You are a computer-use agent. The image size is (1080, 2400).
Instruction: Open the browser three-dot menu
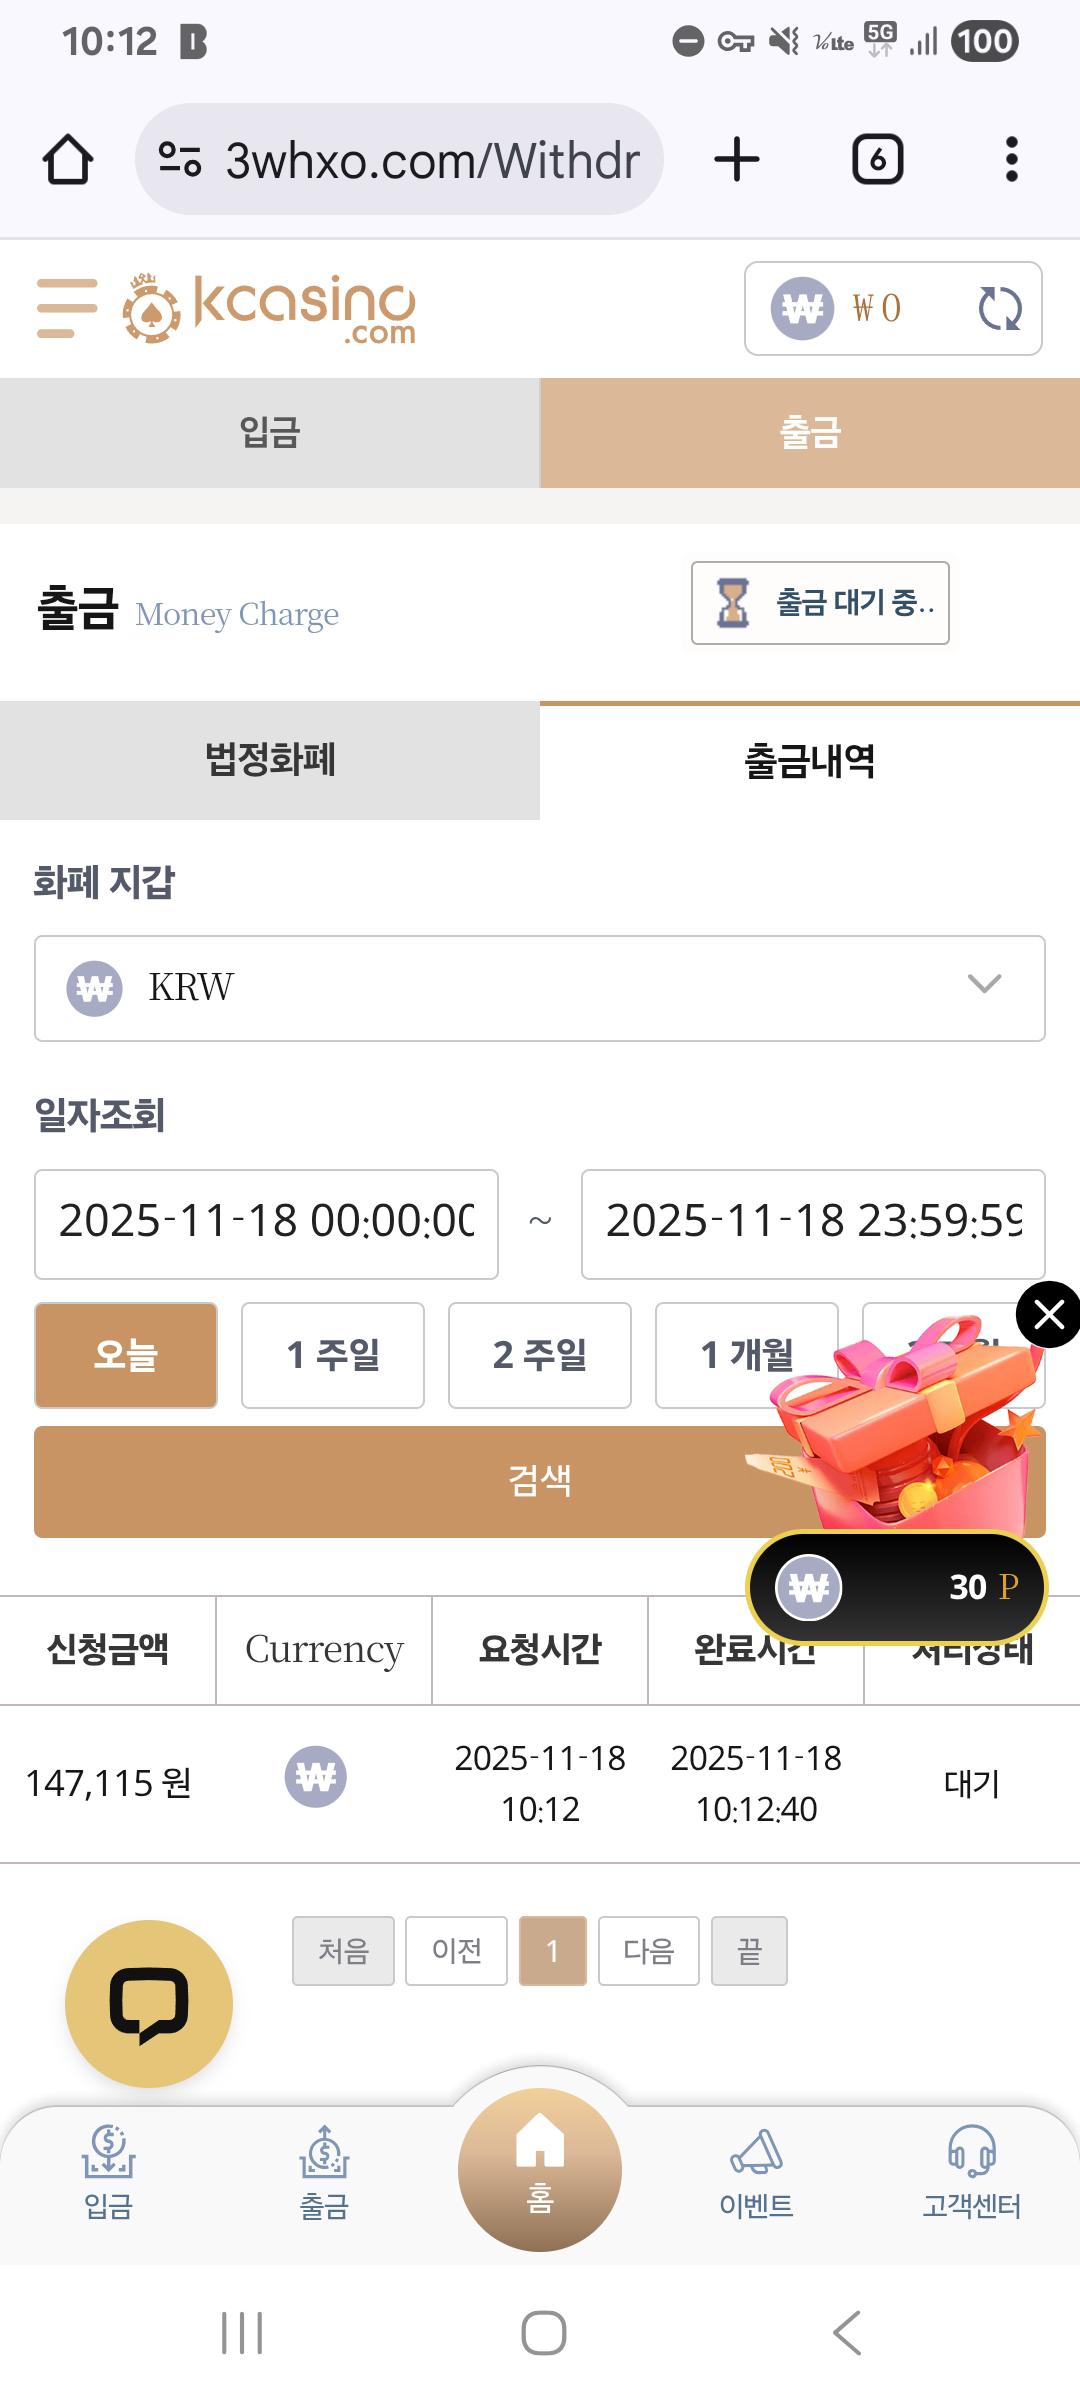1011,160
